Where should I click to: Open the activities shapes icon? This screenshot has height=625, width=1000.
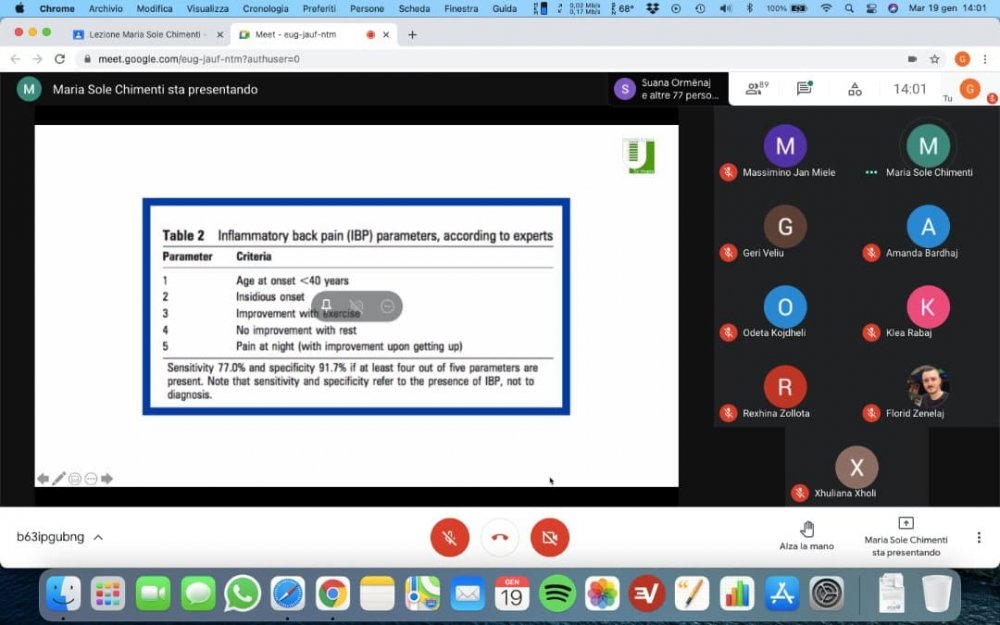855,89
